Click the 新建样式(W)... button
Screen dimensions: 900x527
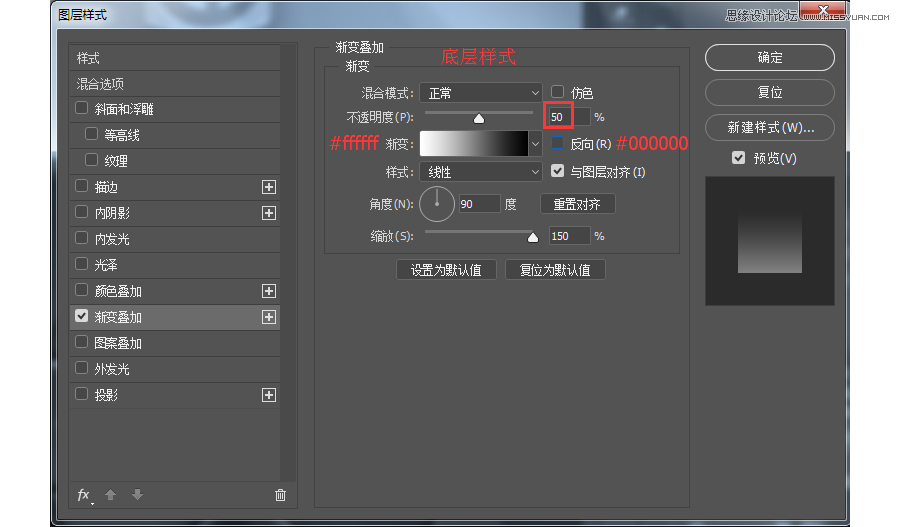[x=770, y=127]
